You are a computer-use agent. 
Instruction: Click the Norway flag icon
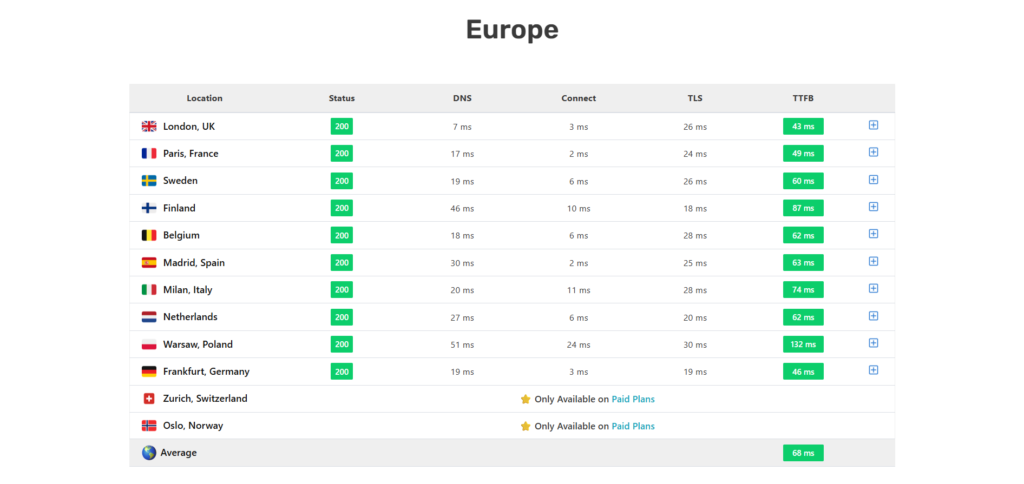pyautogui.click(x=149, y=425)
